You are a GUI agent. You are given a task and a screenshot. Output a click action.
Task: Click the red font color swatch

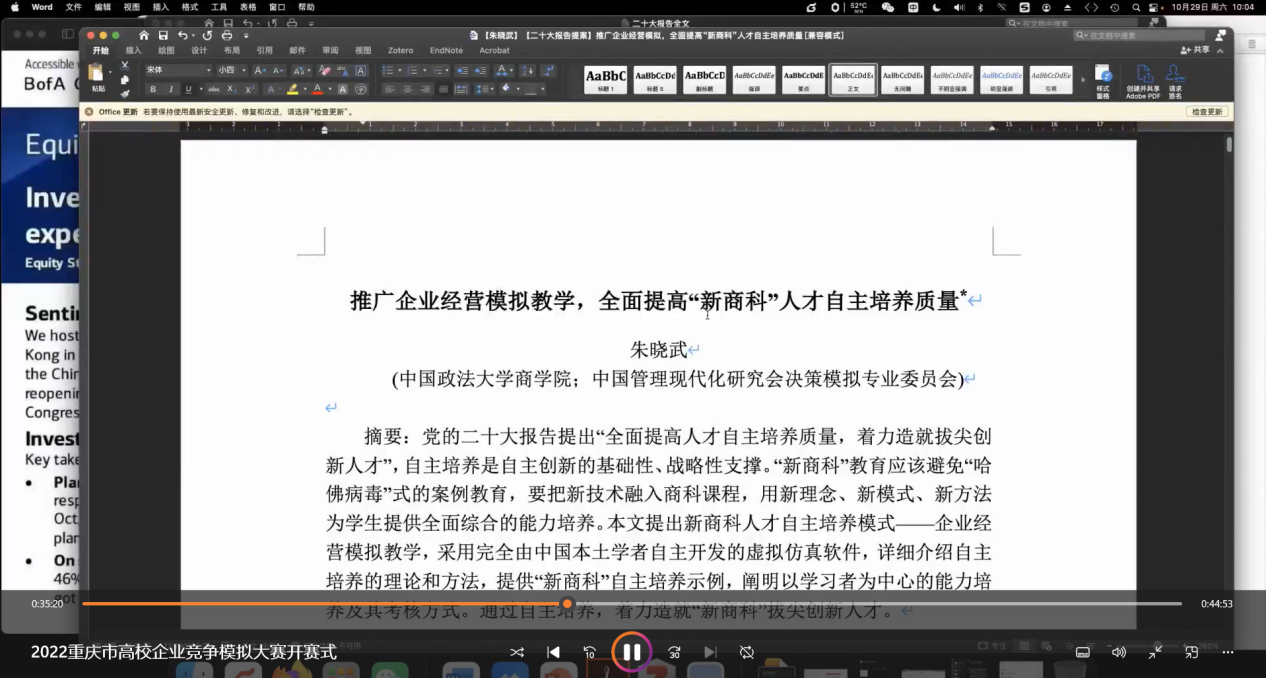coord(317,89)
